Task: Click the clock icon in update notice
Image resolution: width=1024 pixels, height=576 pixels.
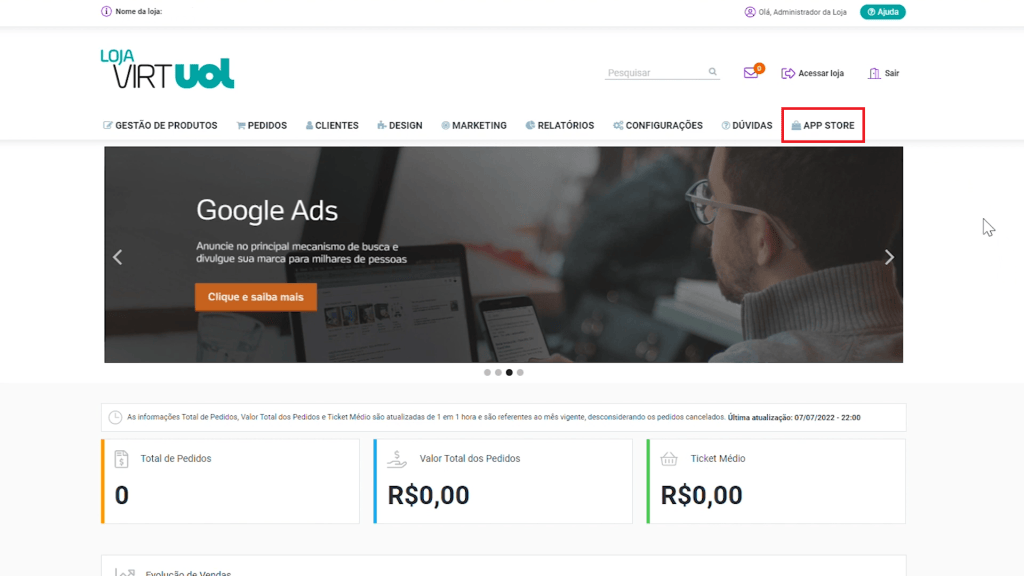Action: 115,417
